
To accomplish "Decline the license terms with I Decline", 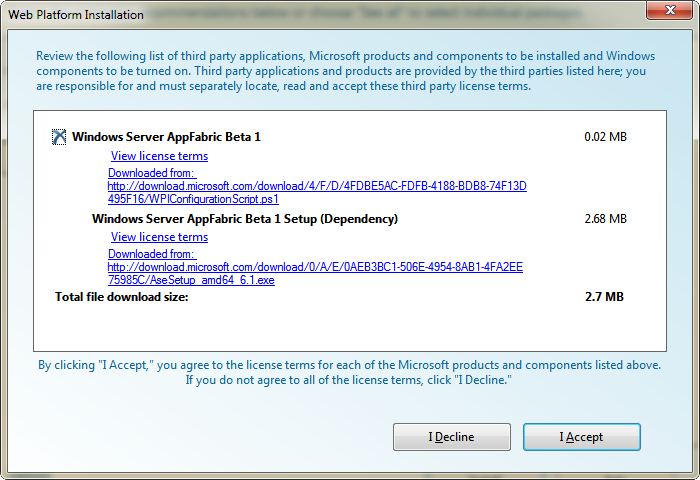I will click(x=452, y=437).
